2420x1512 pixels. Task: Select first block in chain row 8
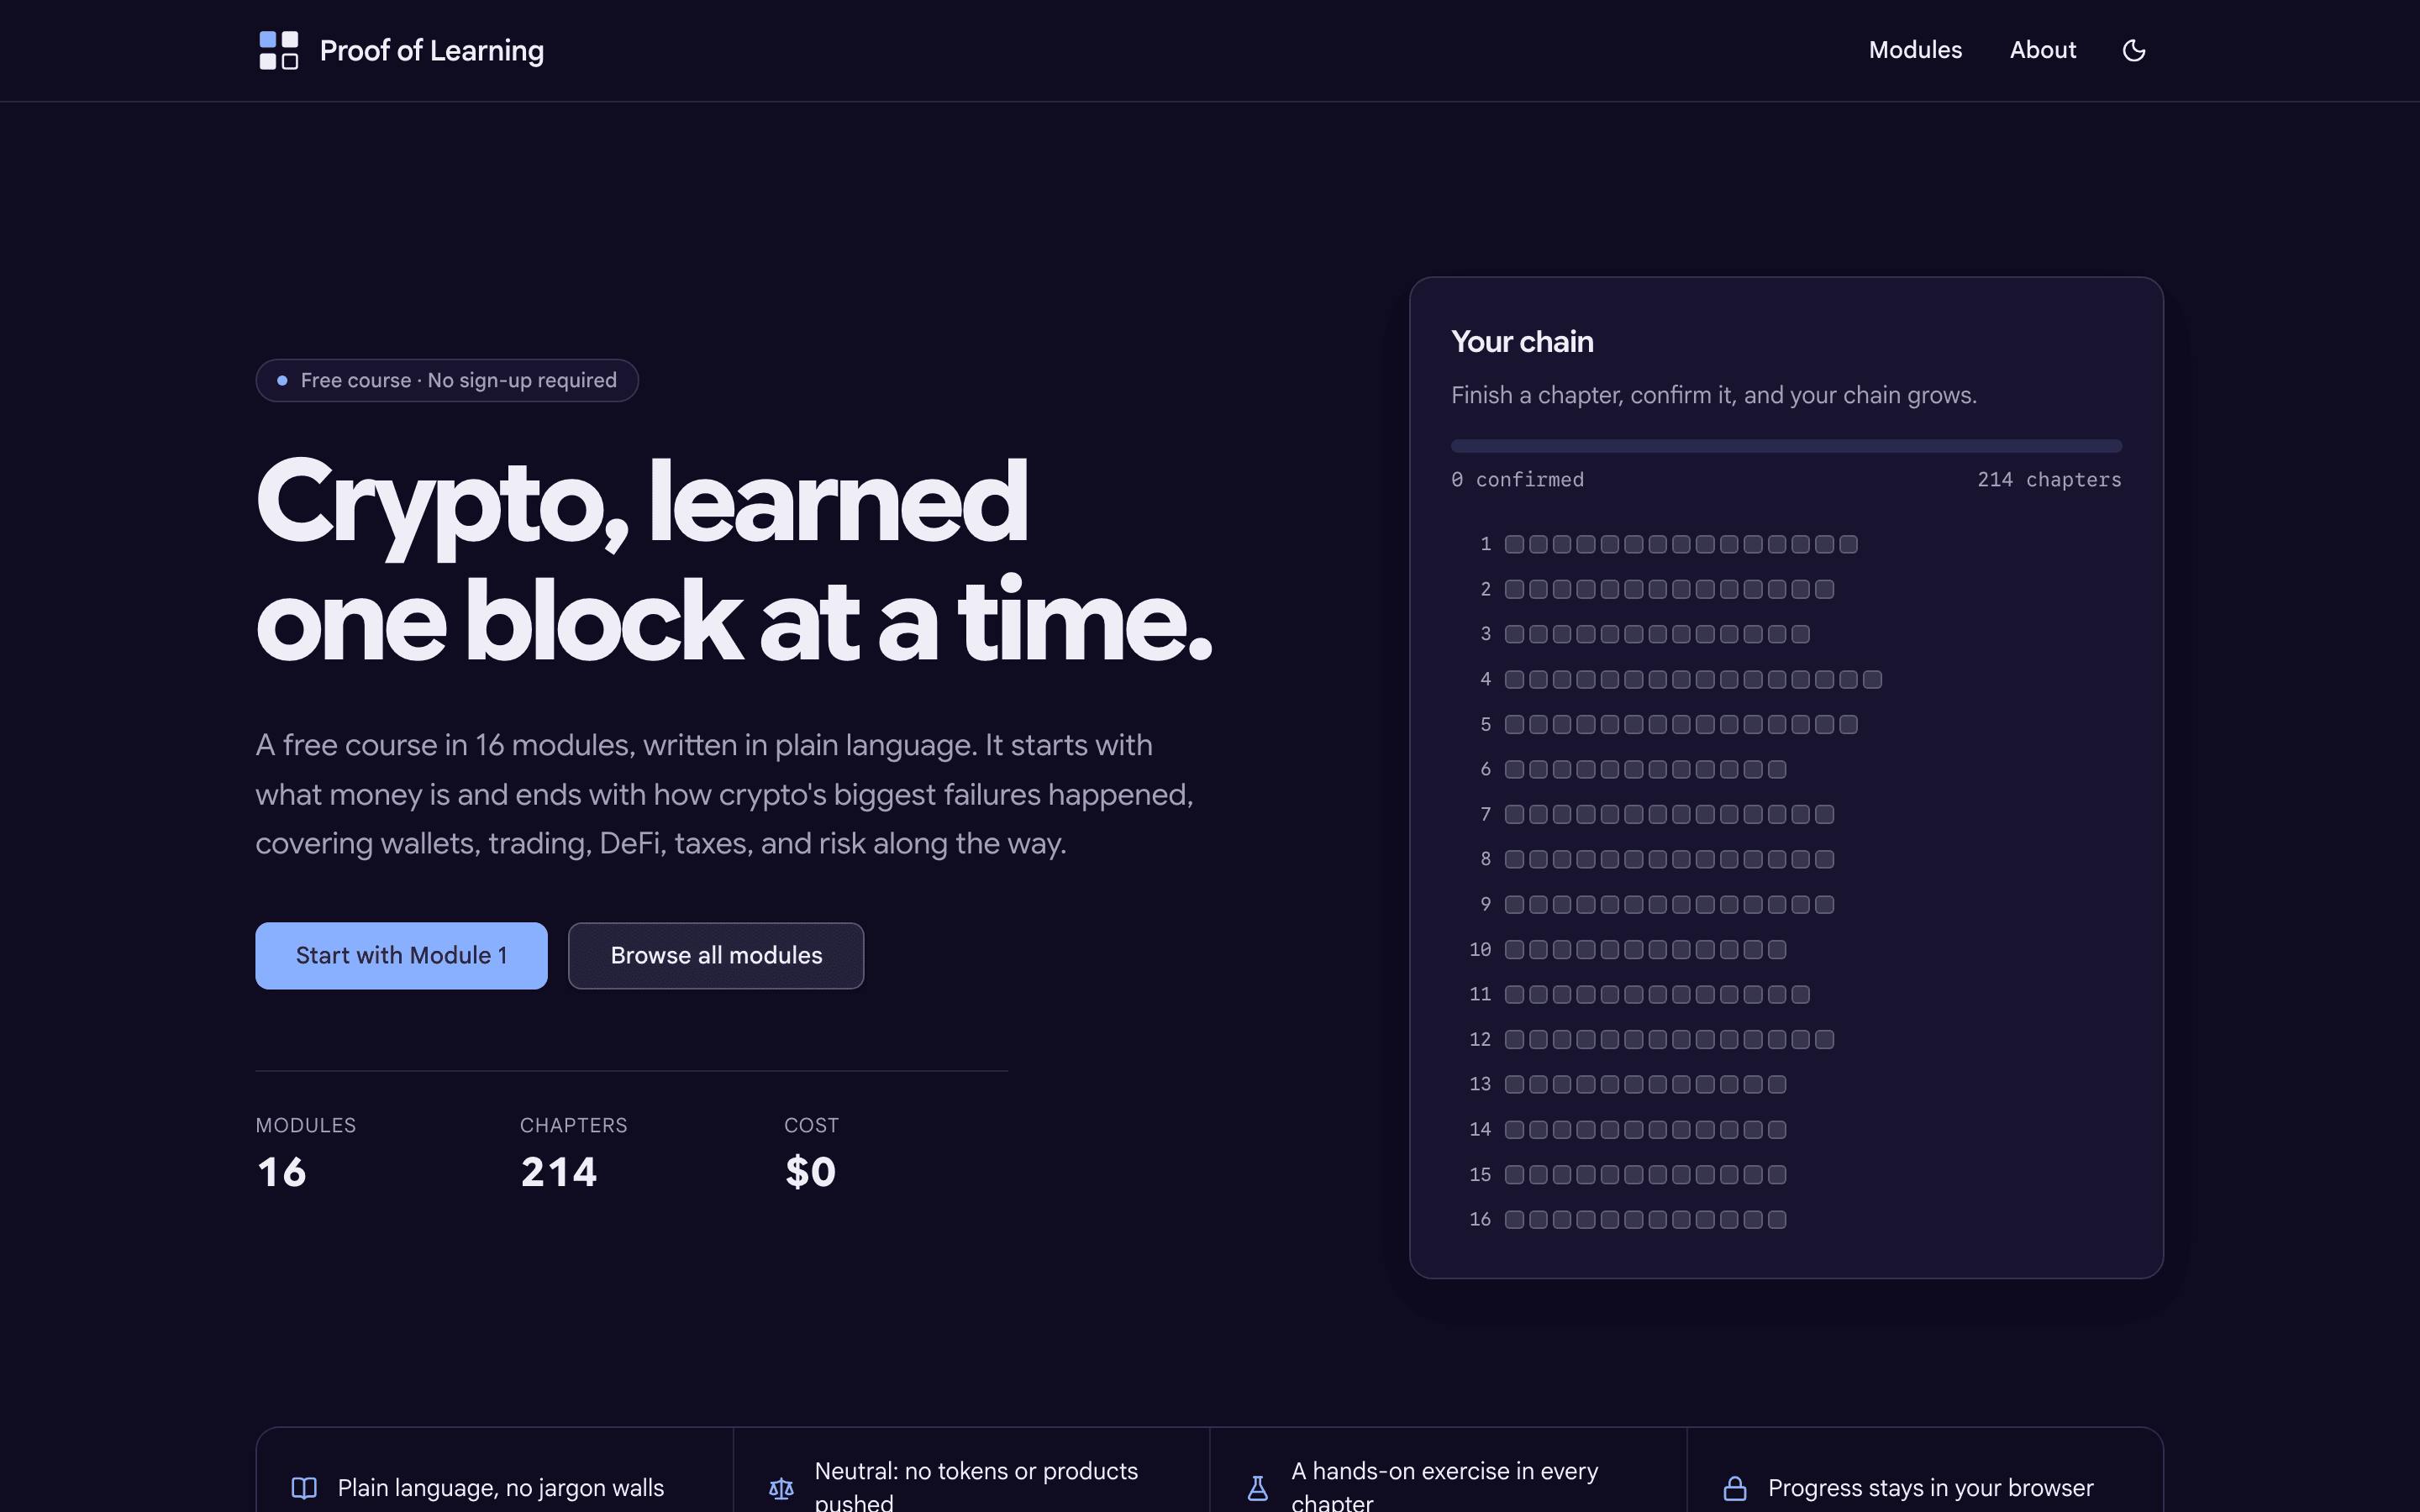pos(1514,859)
